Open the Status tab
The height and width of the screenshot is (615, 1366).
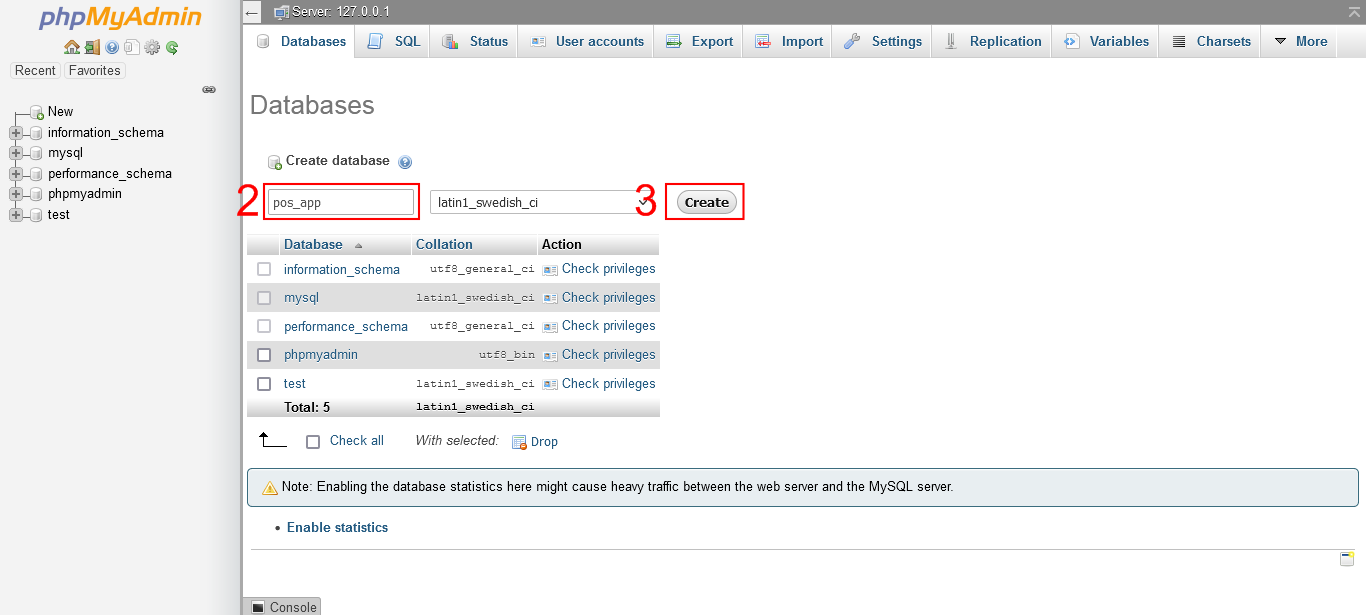tap(475, 42)
